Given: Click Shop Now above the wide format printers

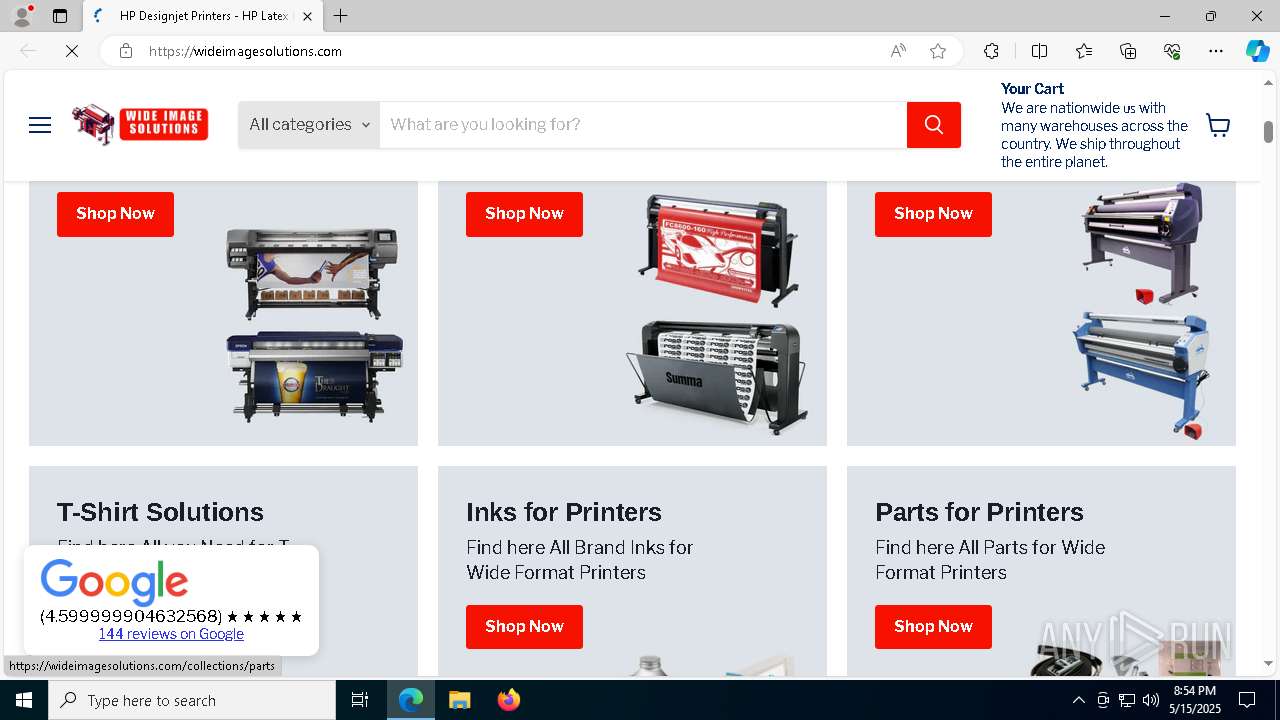Looking at the screenshot, I should 115,214.
